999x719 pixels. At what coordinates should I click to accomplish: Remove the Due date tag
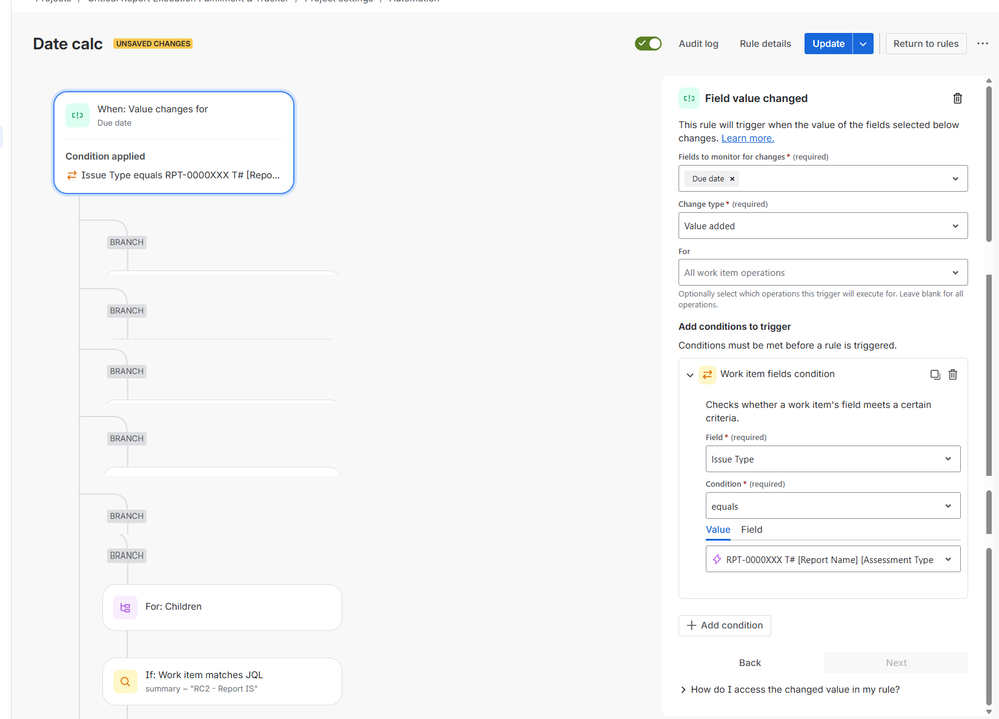pyautogui.click(x=732, y=179)
